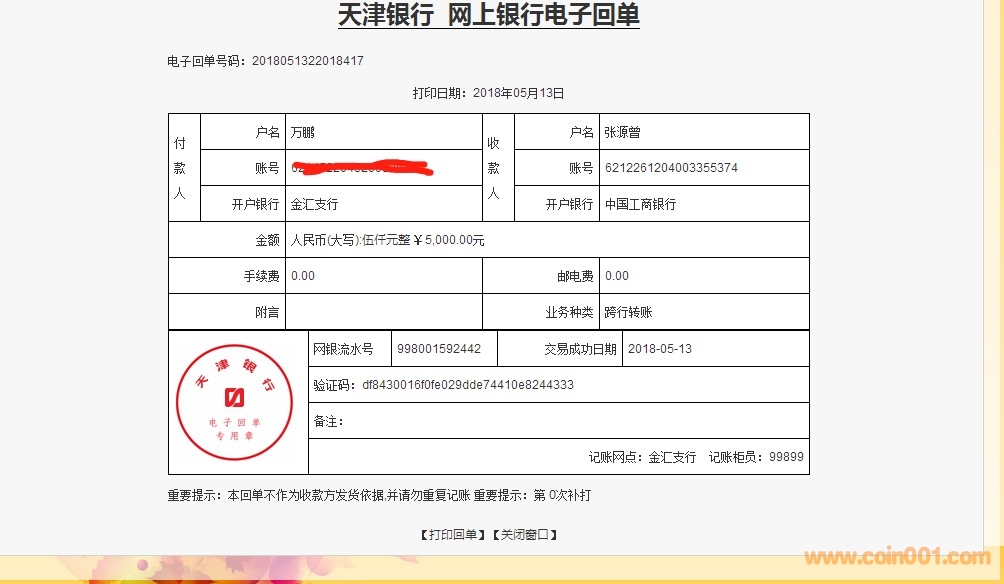
Task: Select the receipt number 2018051322018417
Action: (x=308, y=61)
